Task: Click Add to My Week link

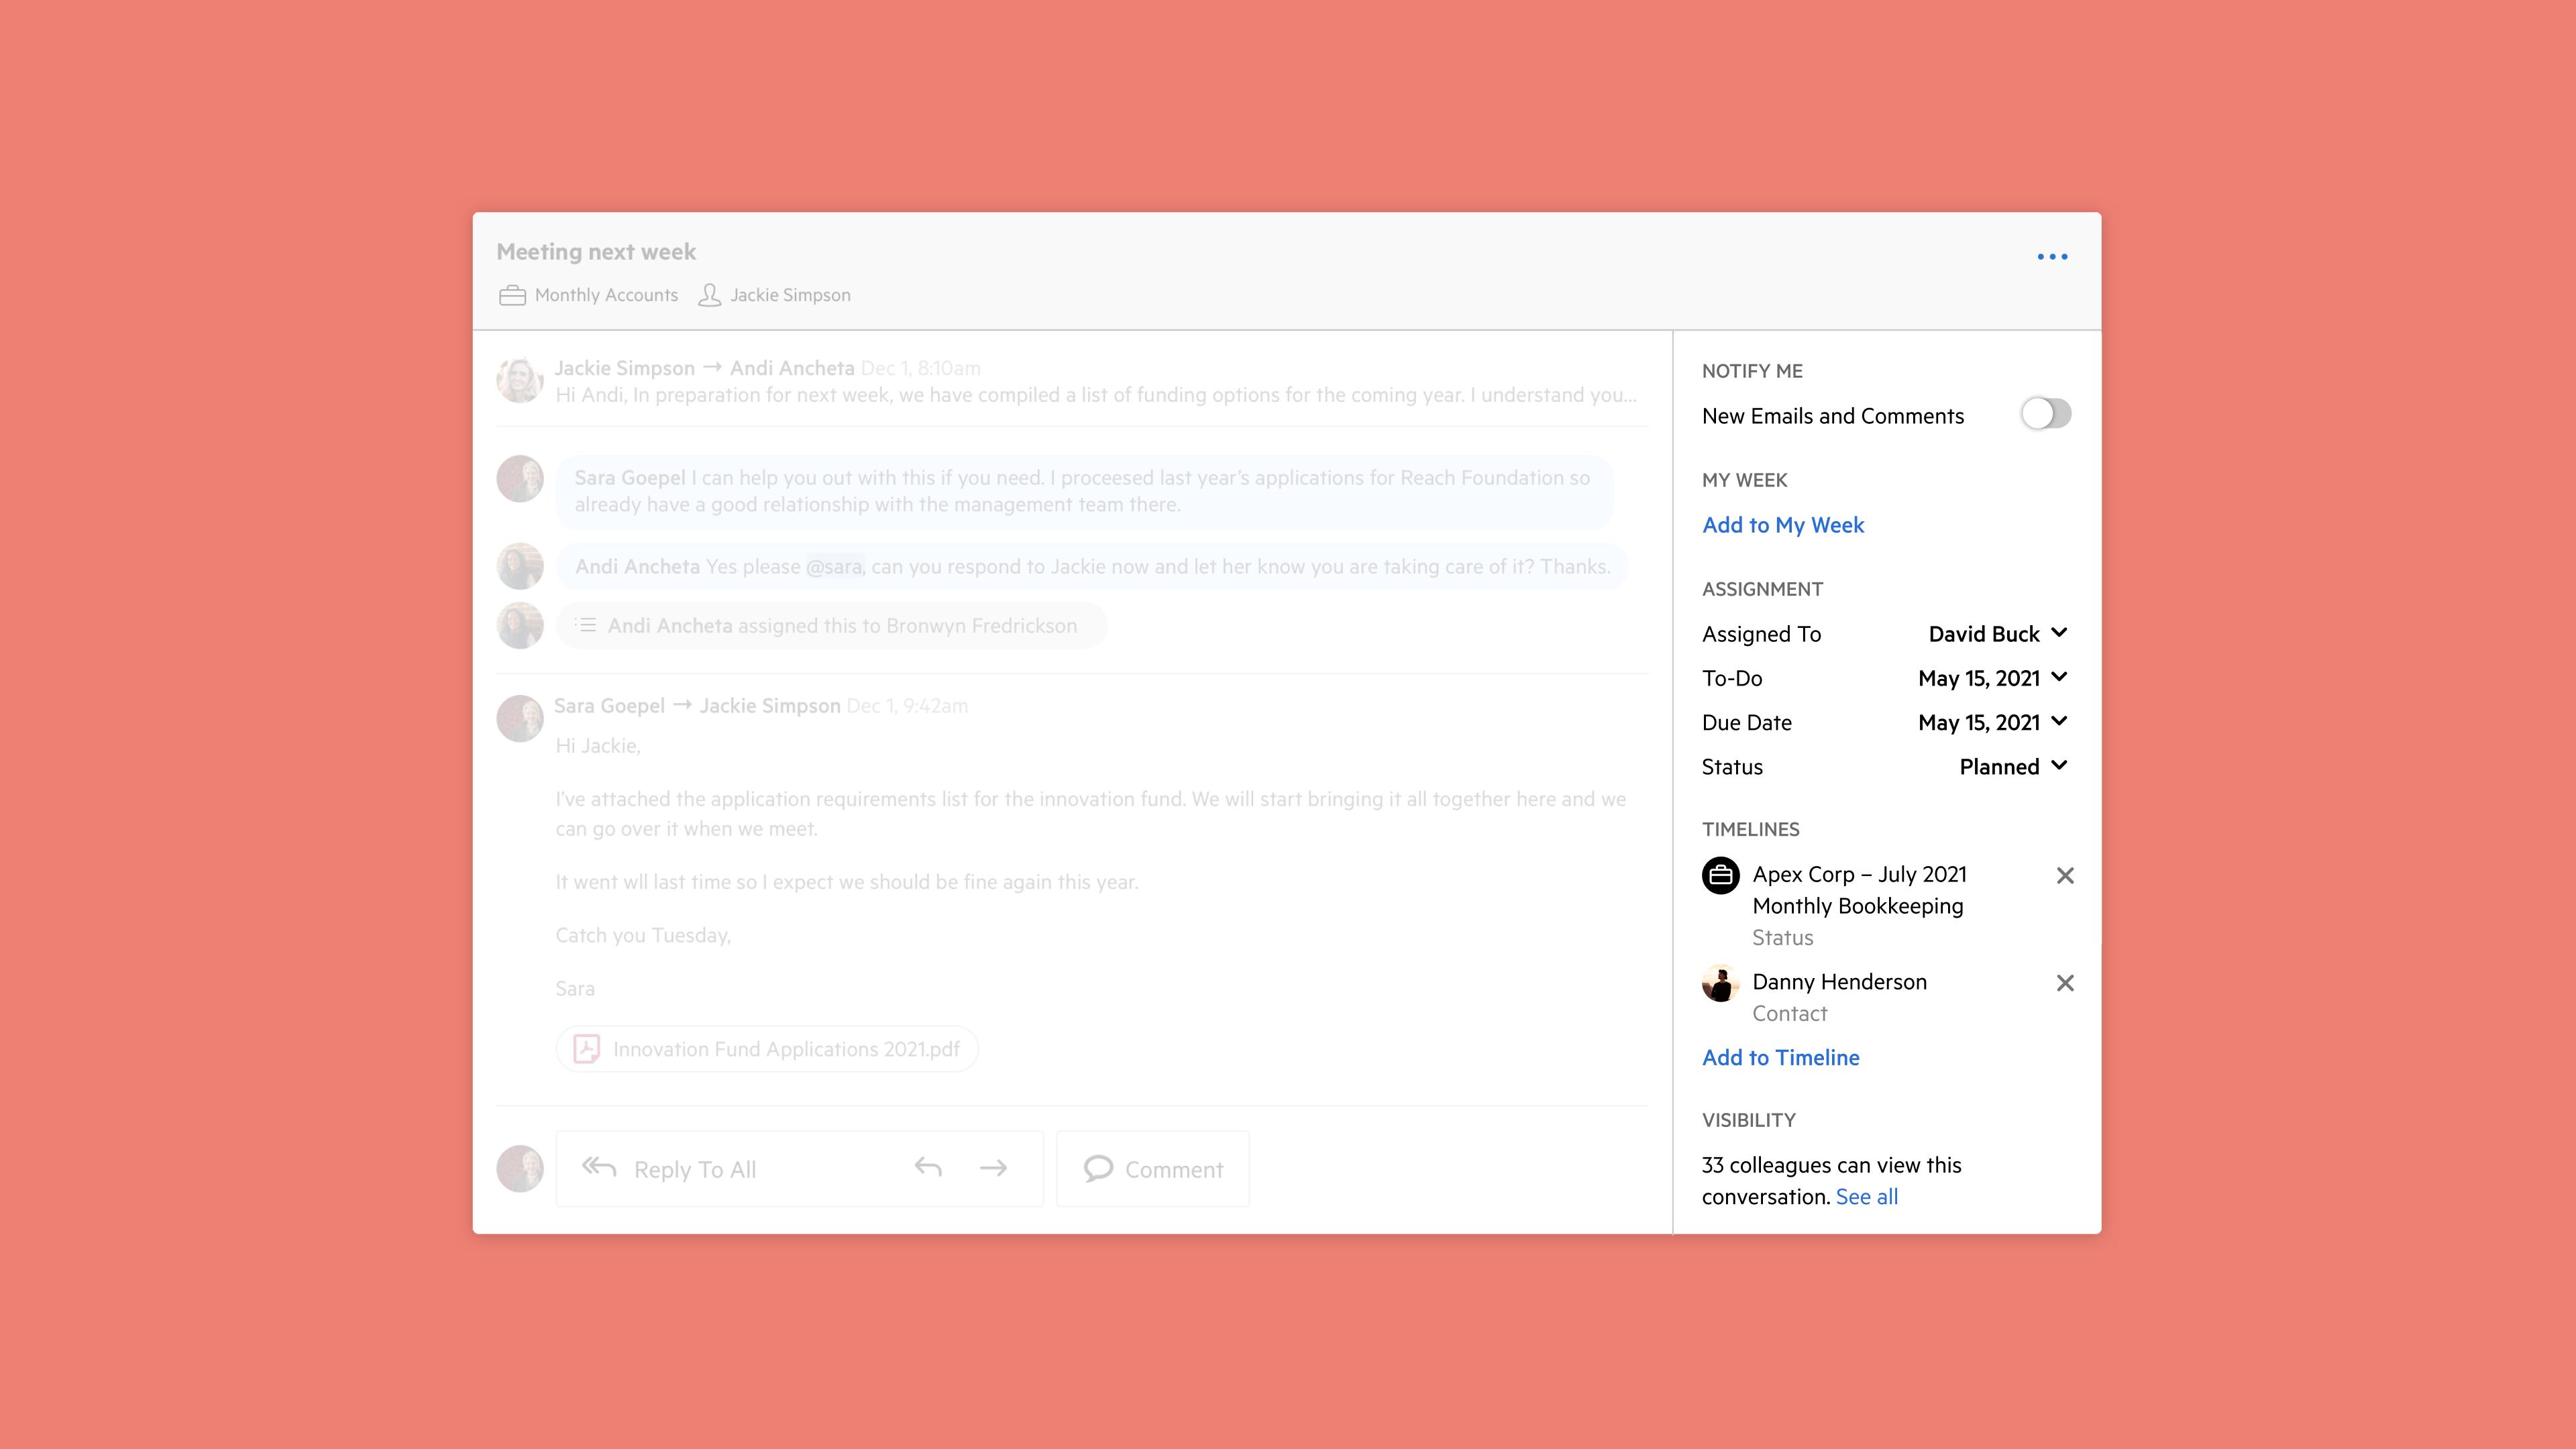Action: pyautogui.click(x=1783, y=525)
